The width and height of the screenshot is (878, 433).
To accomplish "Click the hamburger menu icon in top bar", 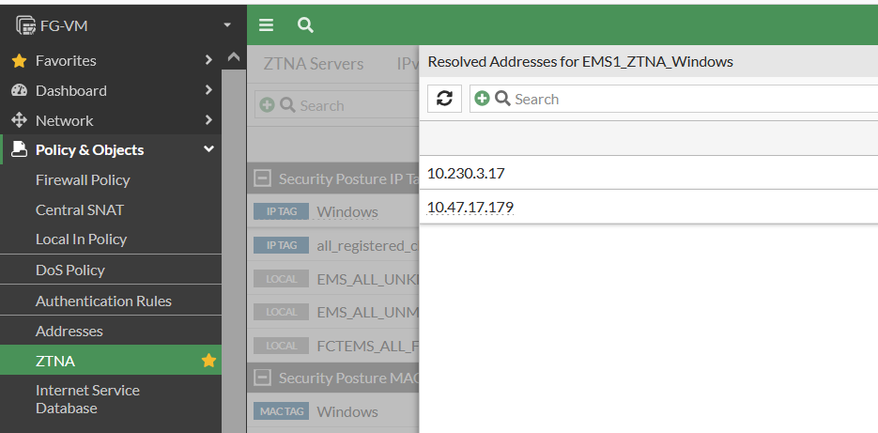I will (265, 25).
